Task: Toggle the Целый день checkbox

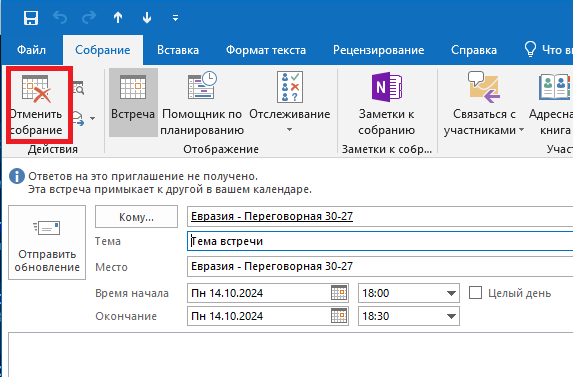Action: 475,293
